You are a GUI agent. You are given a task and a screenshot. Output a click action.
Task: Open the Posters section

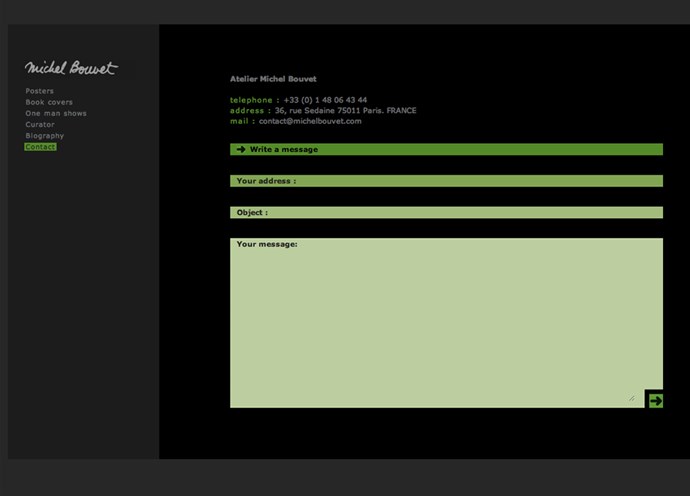click(40, 91)
